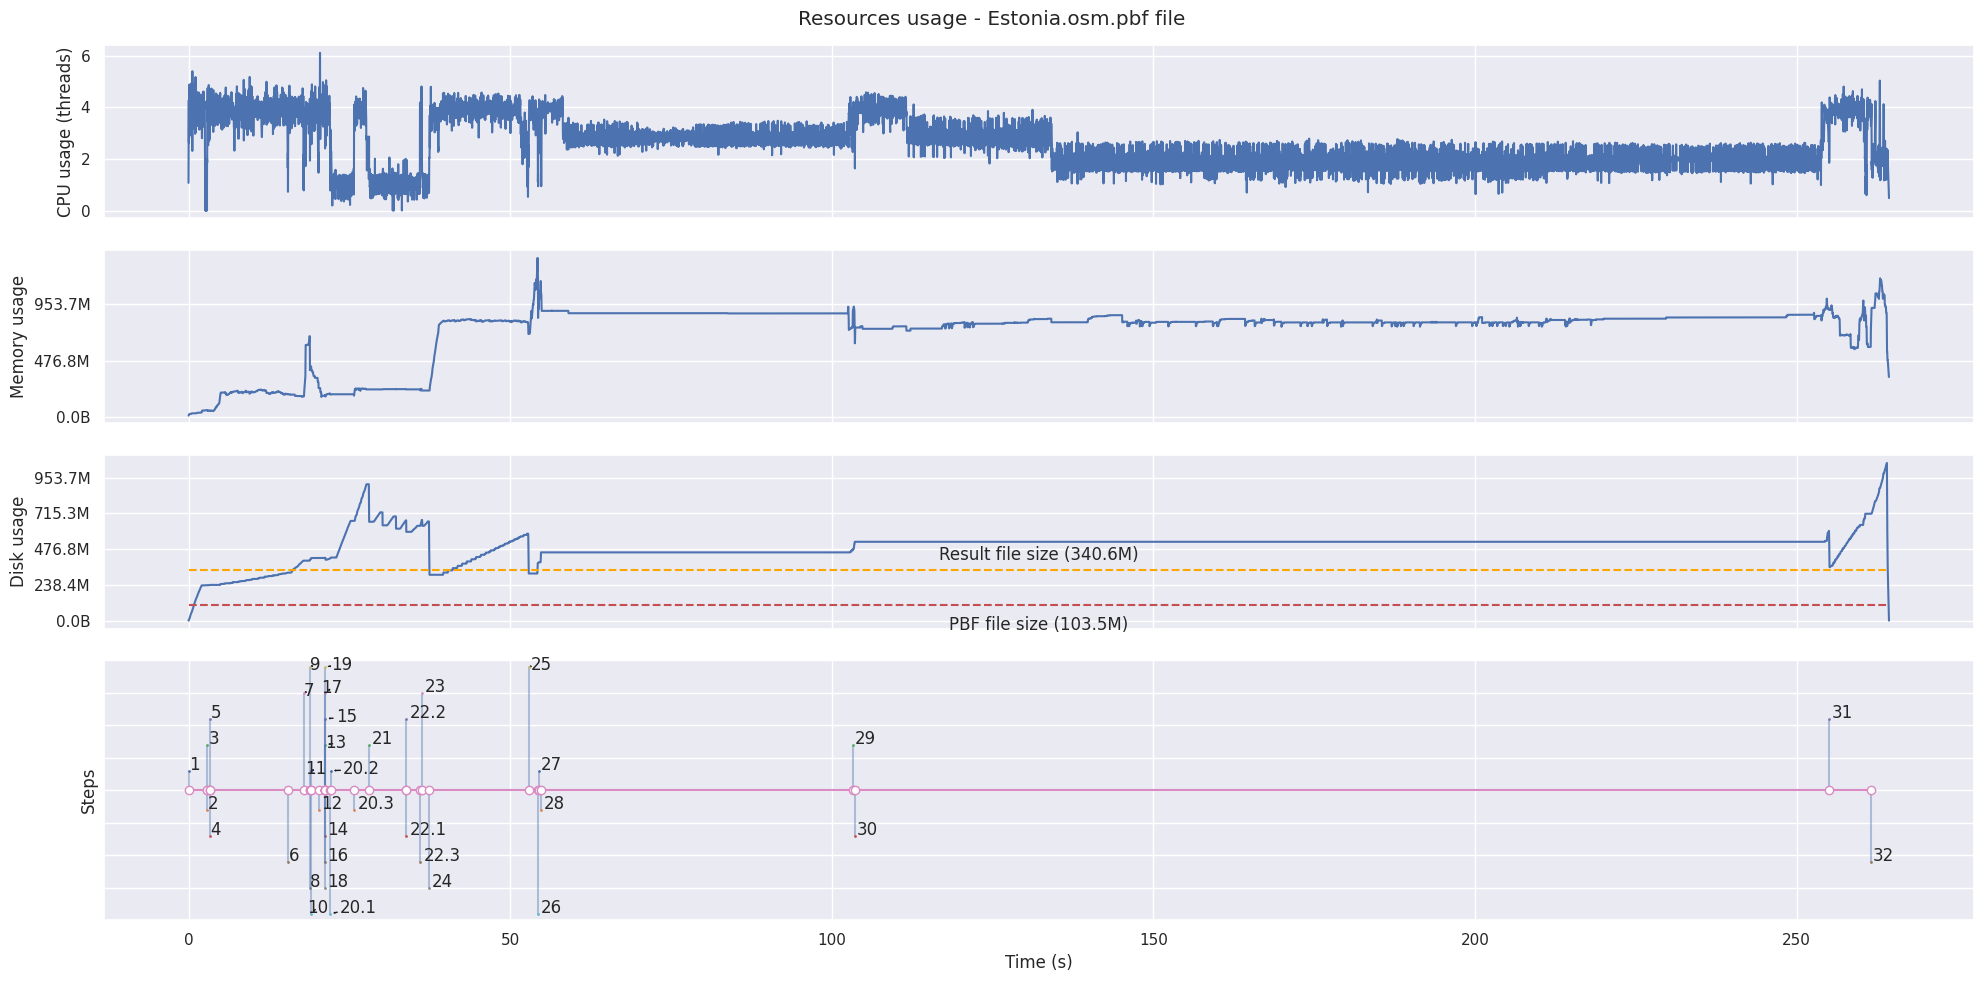This screenshot has height=982, width=1984.
Task: Click the circle marker above step 32
Action: click(1871, 791)
